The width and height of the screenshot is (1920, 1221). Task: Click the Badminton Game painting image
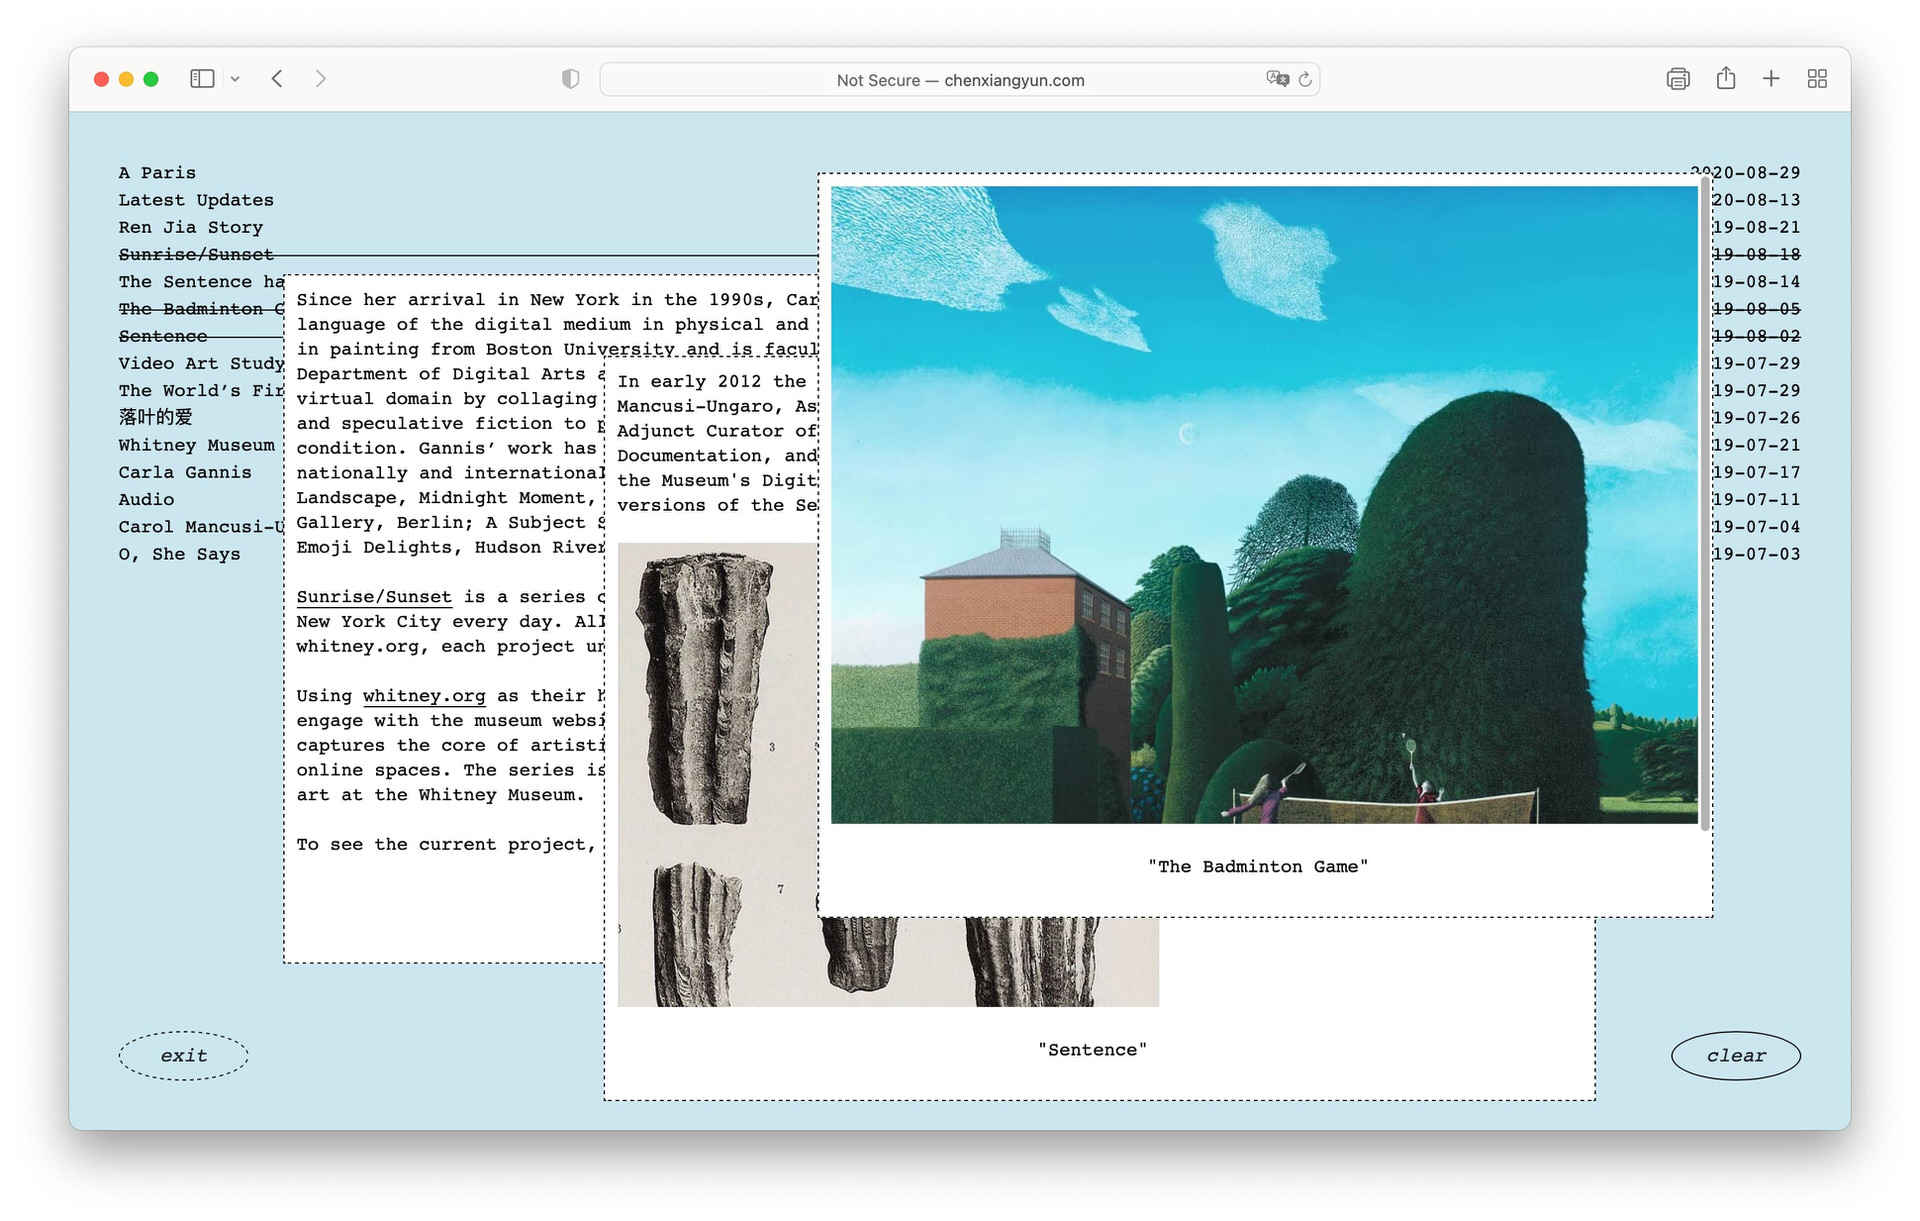pos(1263,505)
